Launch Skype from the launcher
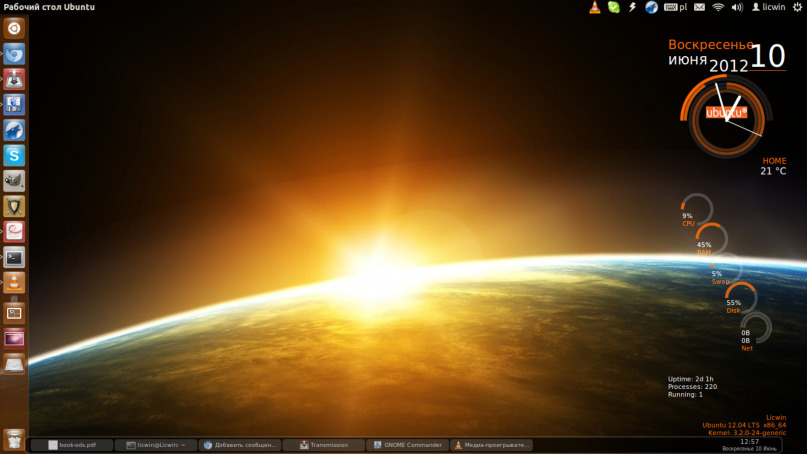The image size is (807, 454). 14,155
